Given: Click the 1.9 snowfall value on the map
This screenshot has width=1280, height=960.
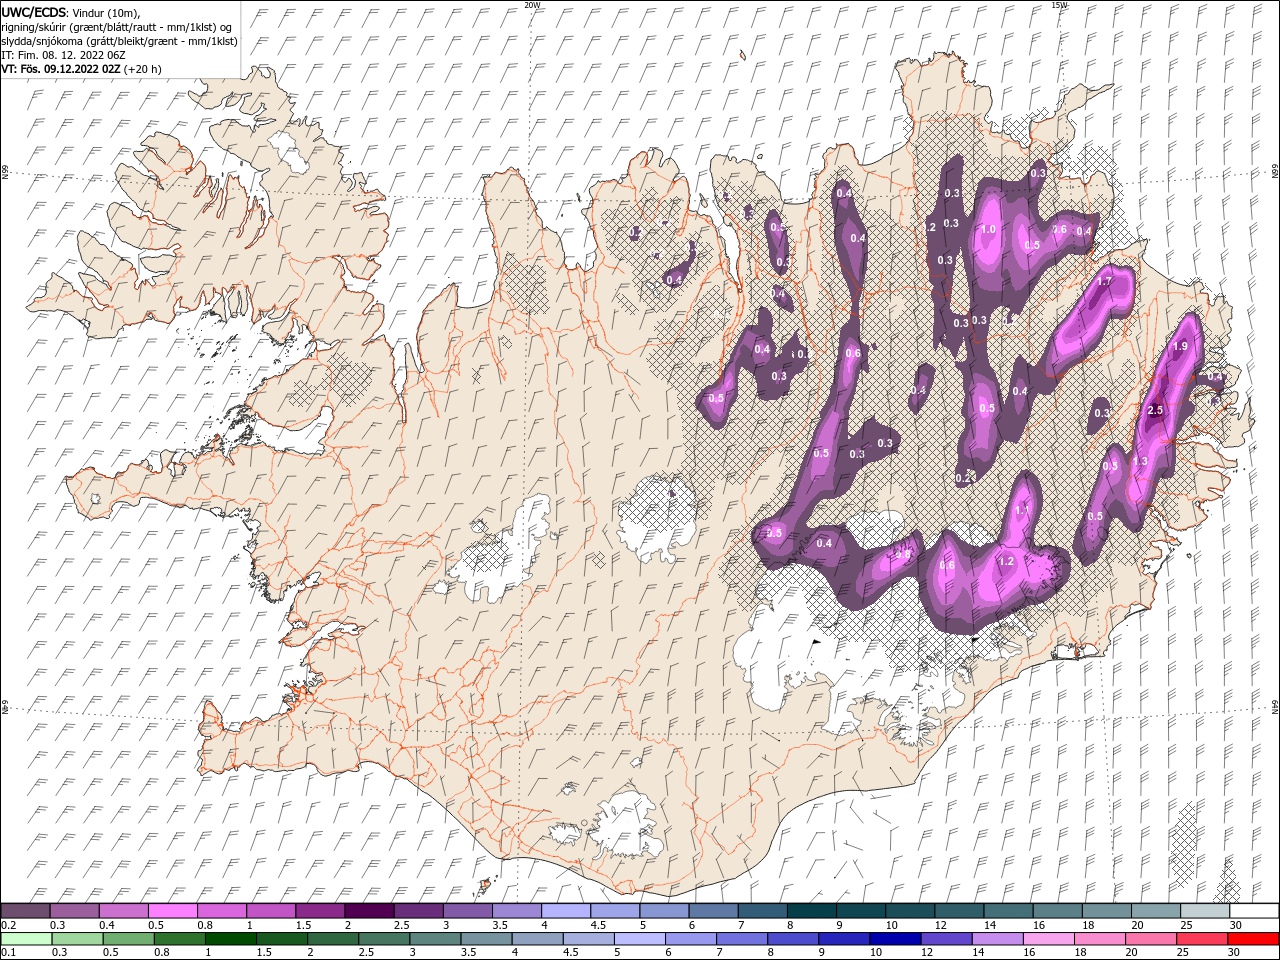Looking at the screenshot, I should 1179,346.
